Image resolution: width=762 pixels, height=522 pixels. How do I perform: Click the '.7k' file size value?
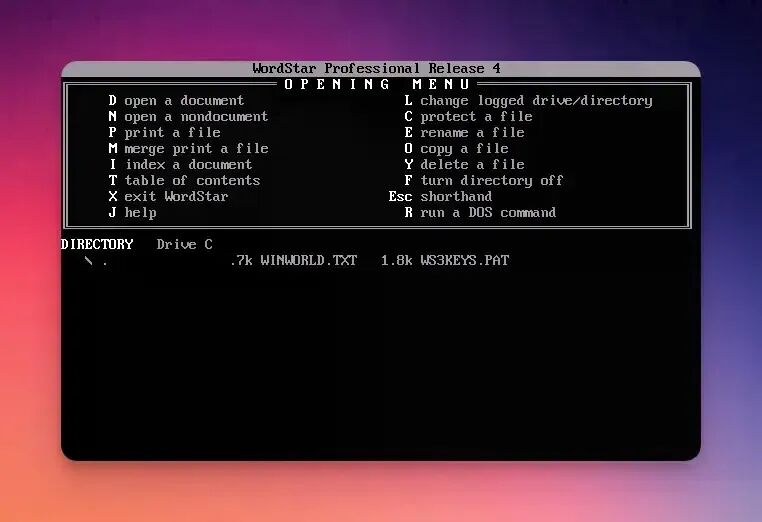[x=241, y=261]
